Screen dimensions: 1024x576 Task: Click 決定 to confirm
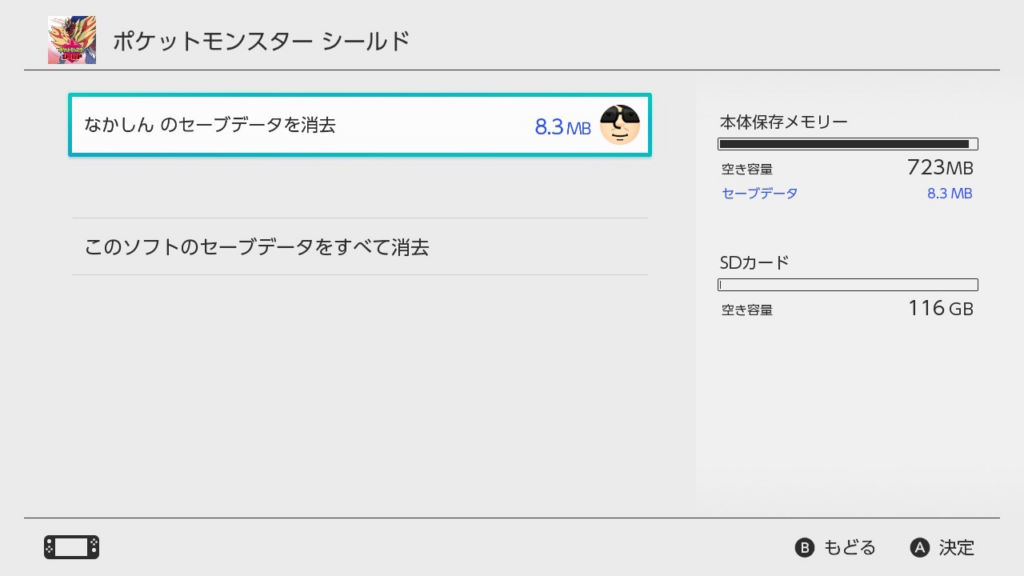[957, 547]
